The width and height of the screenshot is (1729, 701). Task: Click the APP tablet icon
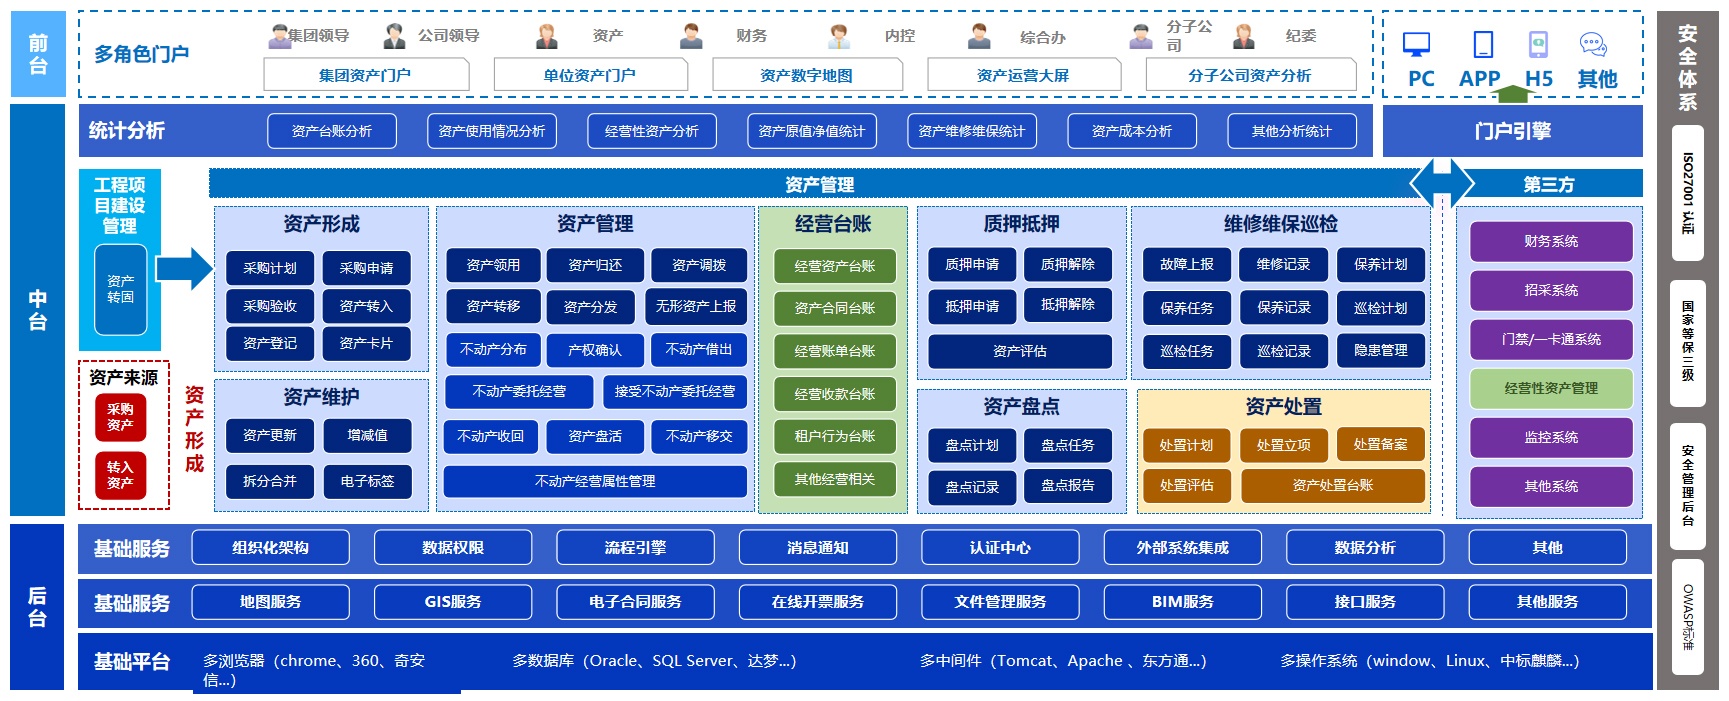1483,44
